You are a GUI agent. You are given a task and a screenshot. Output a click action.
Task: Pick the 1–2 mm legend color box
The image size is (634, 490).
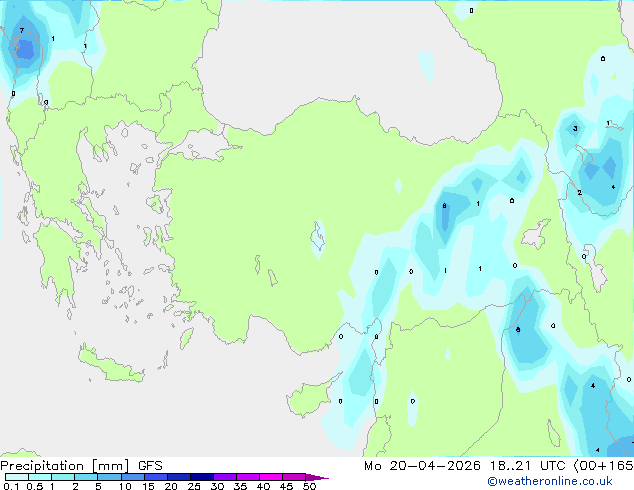point(63,477)
